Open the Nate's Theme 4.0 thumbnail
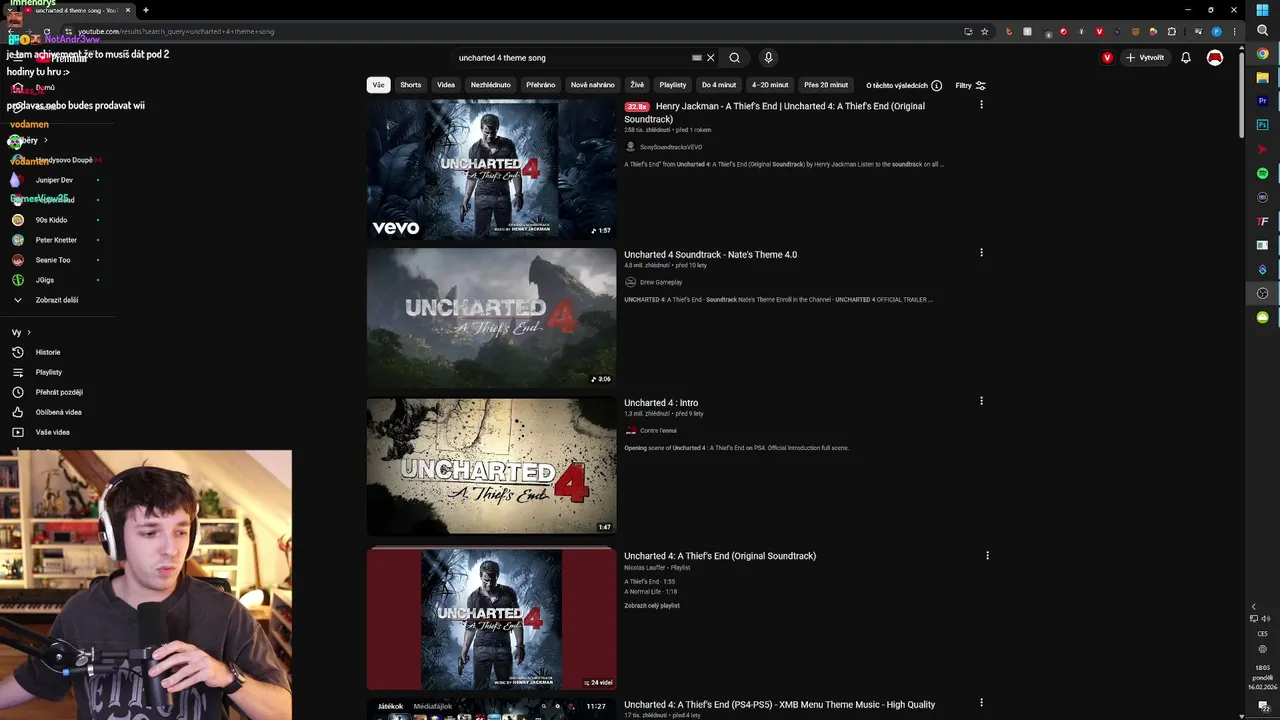Viewport: 1280px width, 720px height. pos(491,317)
